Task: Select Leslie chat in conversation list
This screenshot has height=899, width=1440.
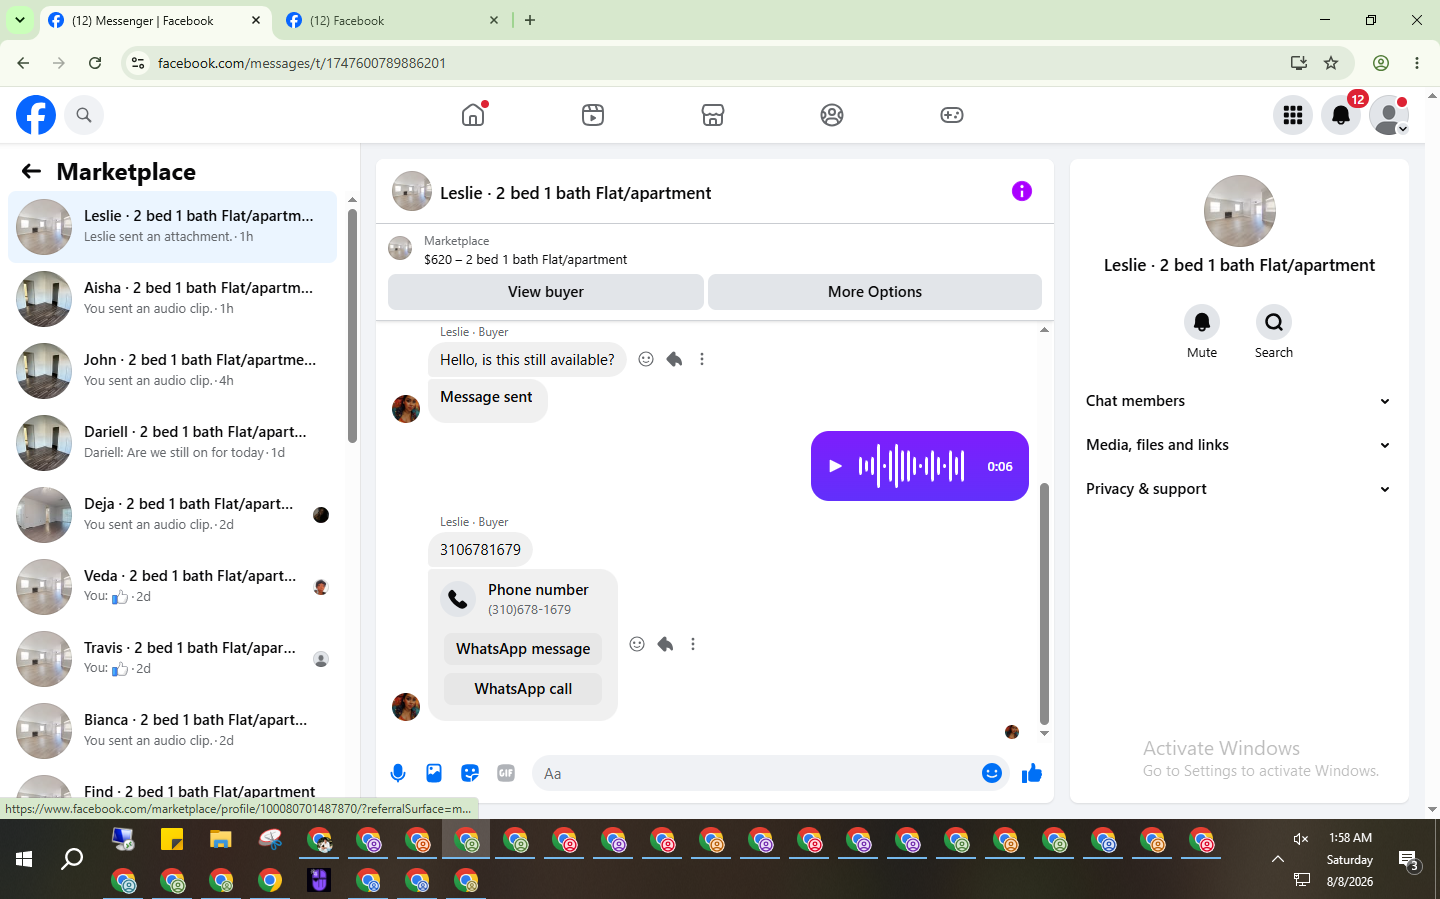Action: pyautogui.click(x=172, y=227)
